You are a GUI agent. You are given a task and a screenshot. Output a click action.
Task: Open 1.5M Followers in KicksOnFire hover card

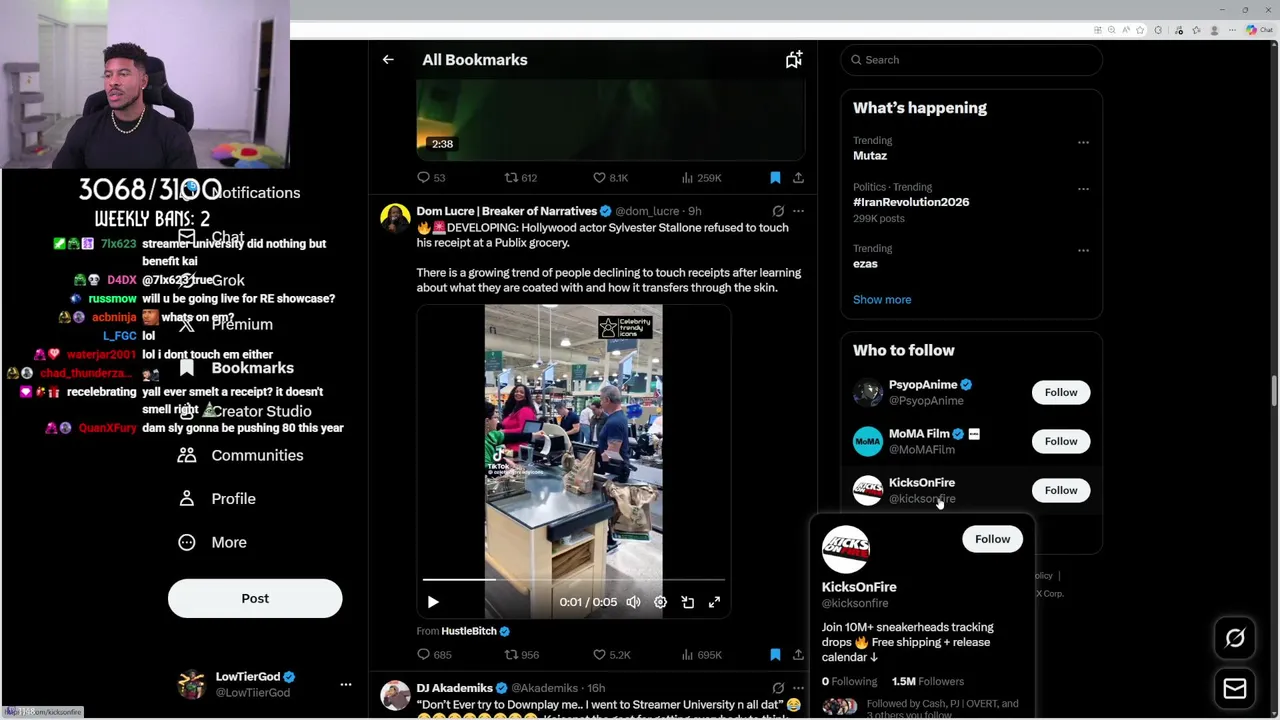coord(928,681)
